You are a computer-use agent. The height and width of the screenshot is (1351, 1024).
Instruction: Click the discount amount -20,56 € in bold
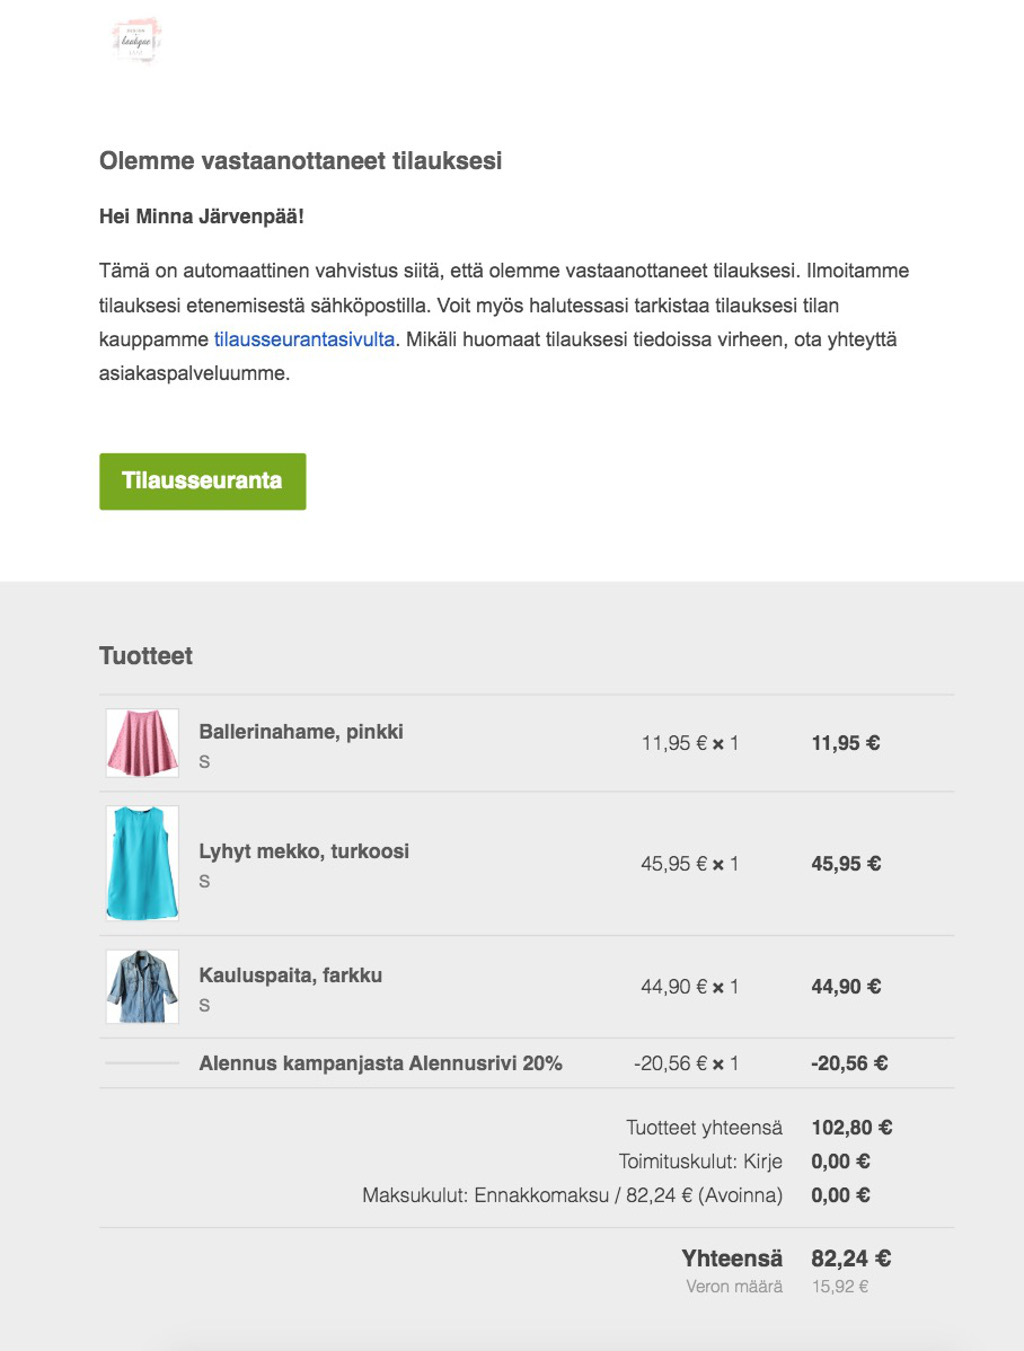[x=849, y=1063]
